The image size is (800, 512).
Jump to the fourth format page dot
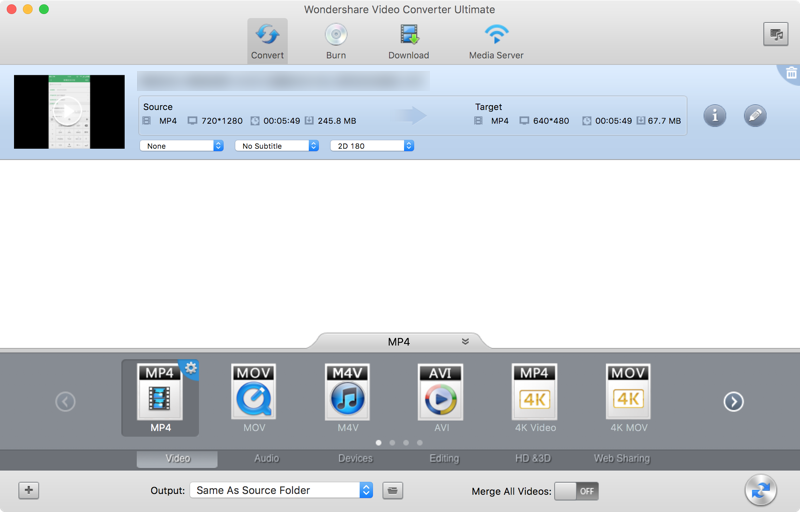[419, 443]
